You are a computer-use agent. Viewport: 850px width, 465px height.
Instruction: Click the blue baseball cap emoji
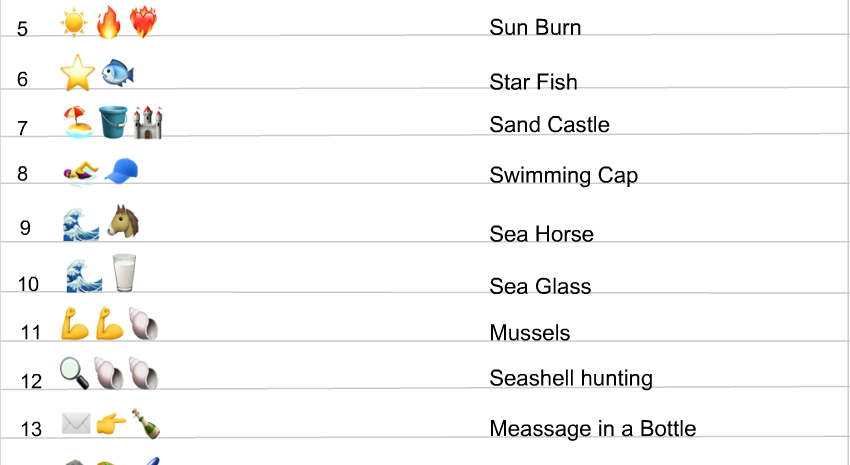point(121,171)
